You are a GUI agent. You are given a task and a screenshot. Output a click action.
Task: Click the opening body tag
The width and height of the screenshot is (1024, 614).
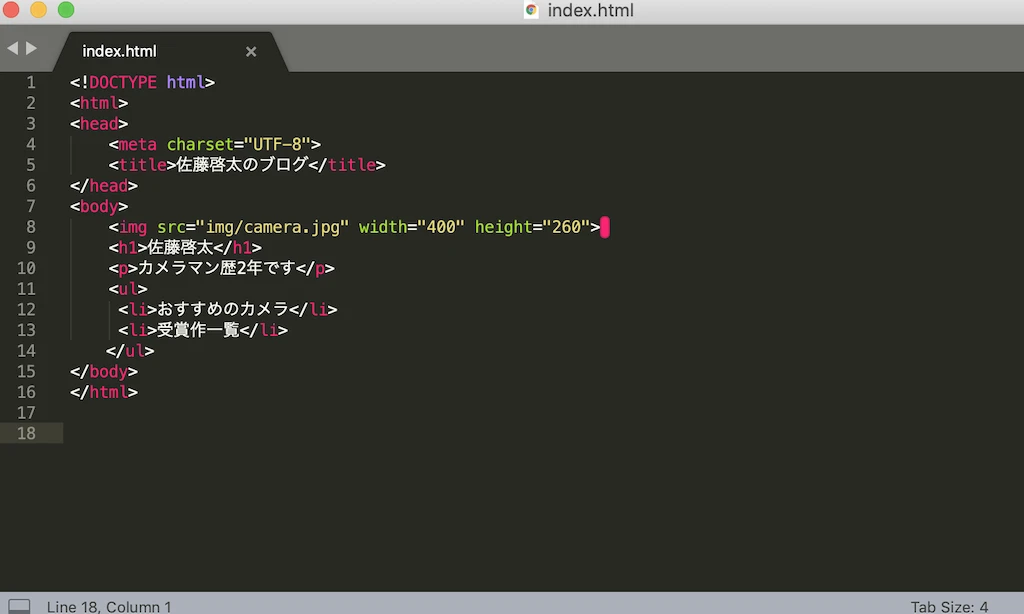[99, 206]
